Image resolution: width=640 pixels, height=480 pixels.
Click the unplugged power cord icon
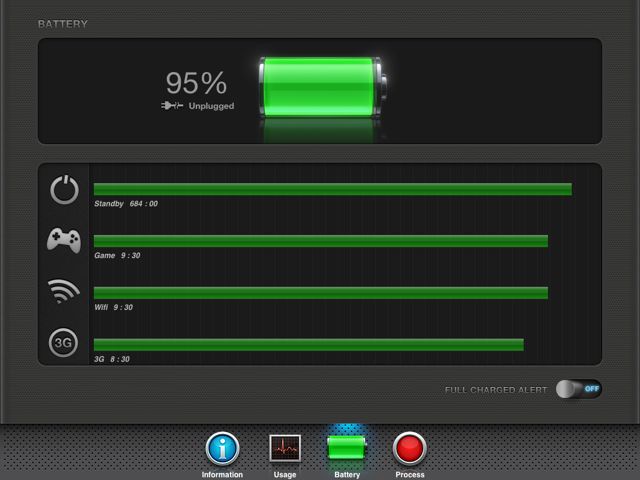pyautogui.click(x=172, y=106)
